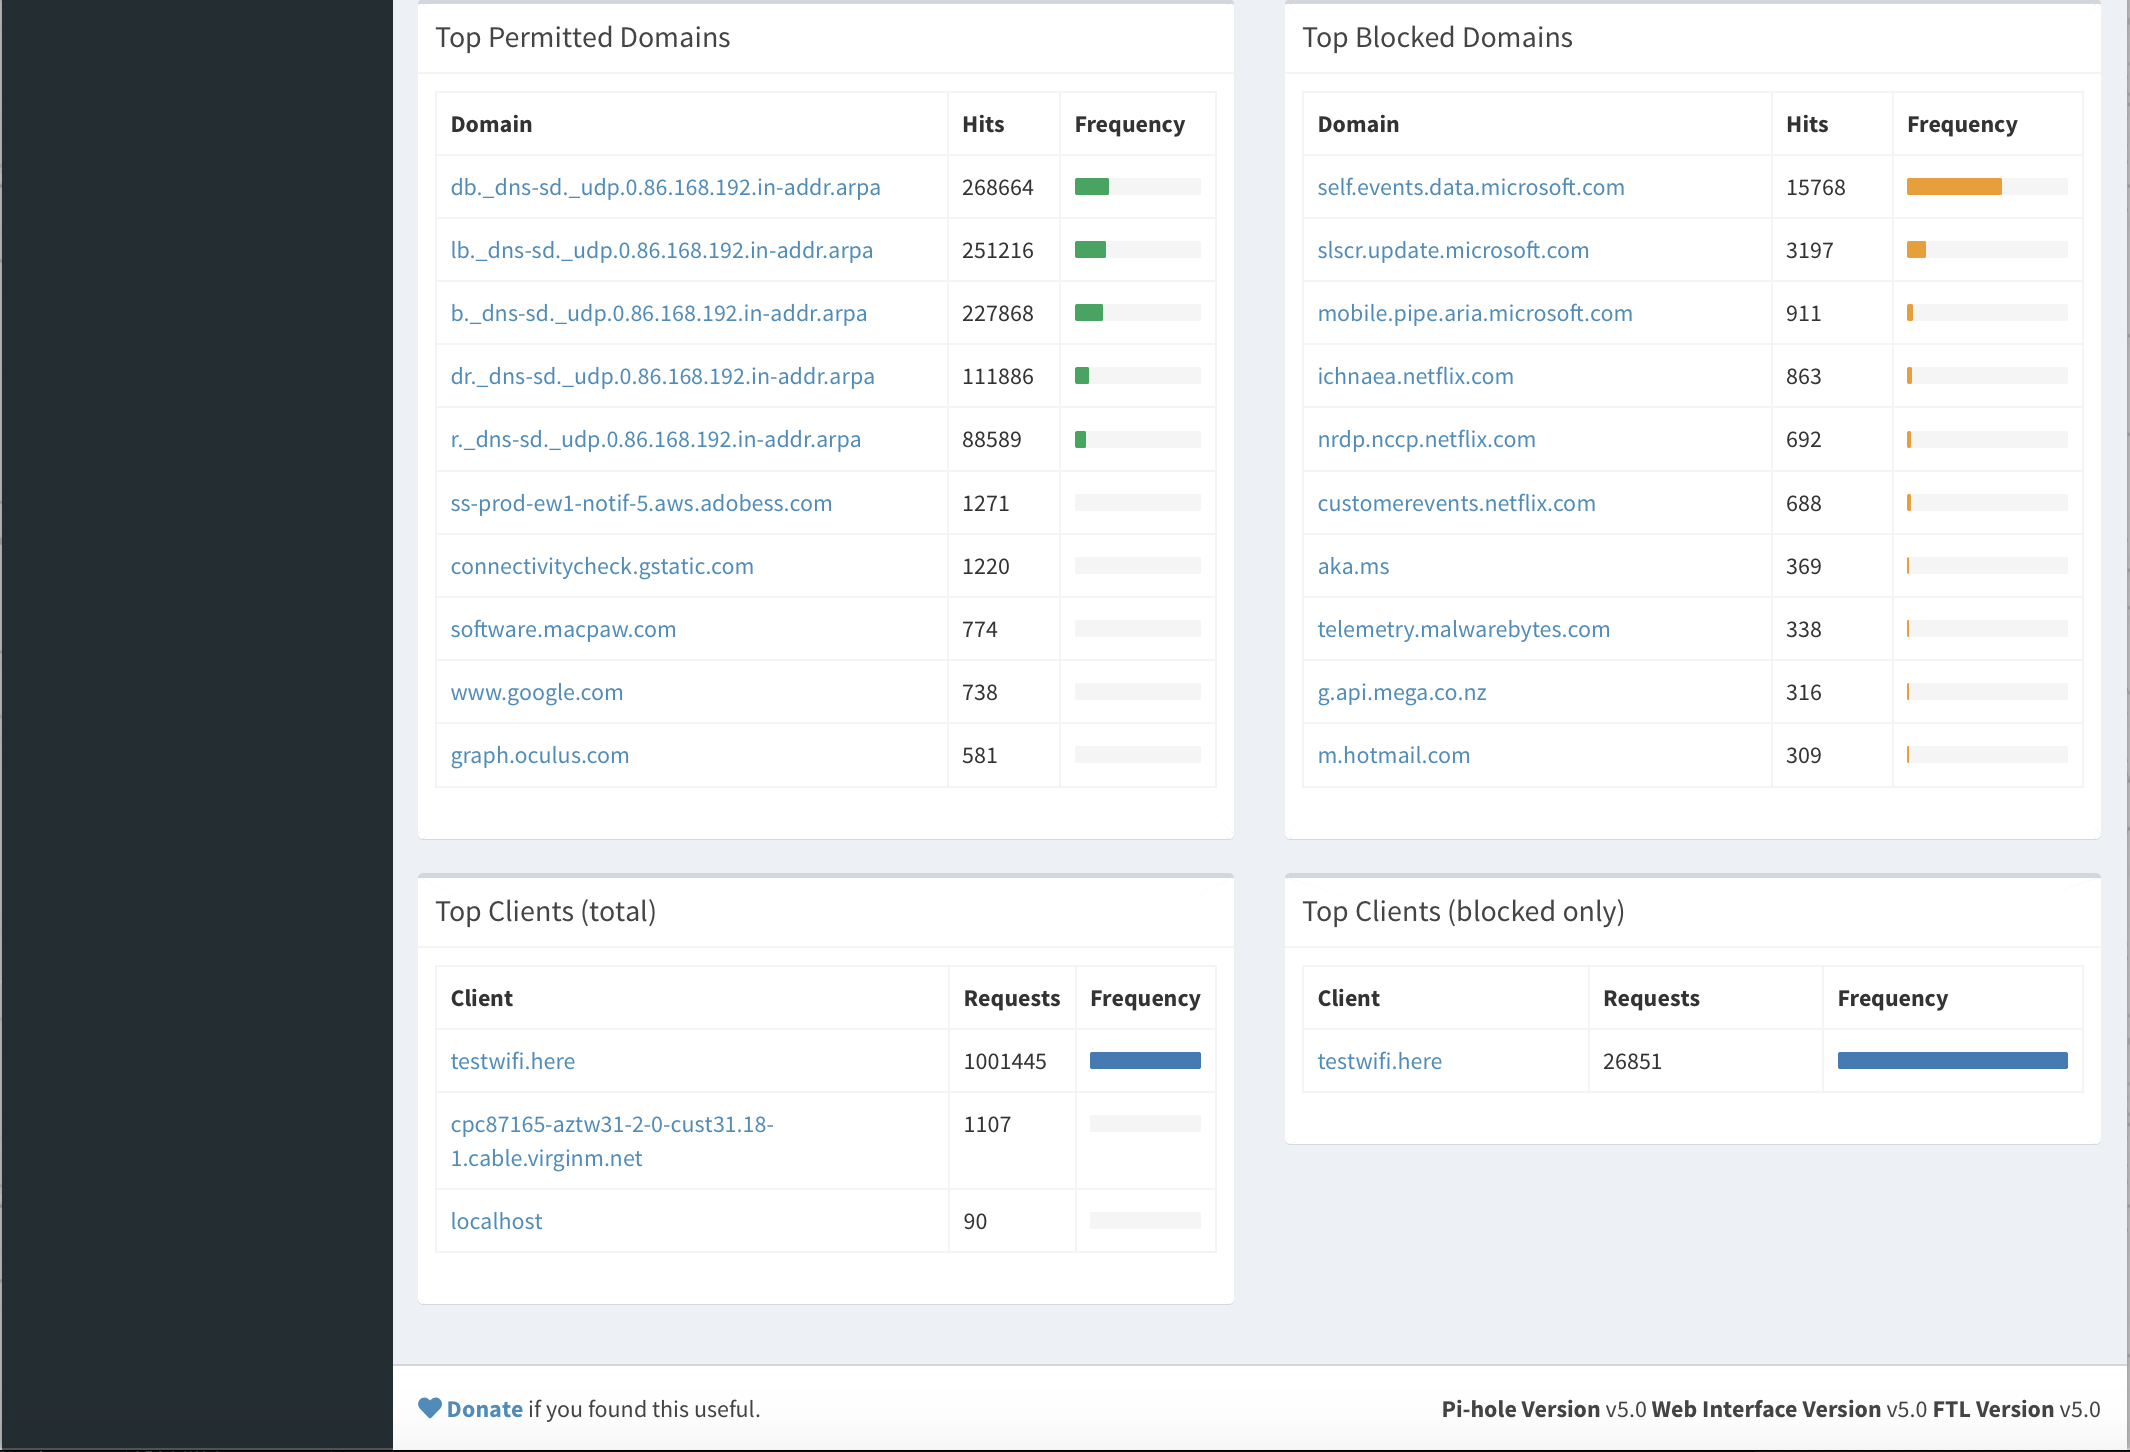Open the Donate link in footer
The image size is (2130, 1452).
click(x=484, y=1409)
